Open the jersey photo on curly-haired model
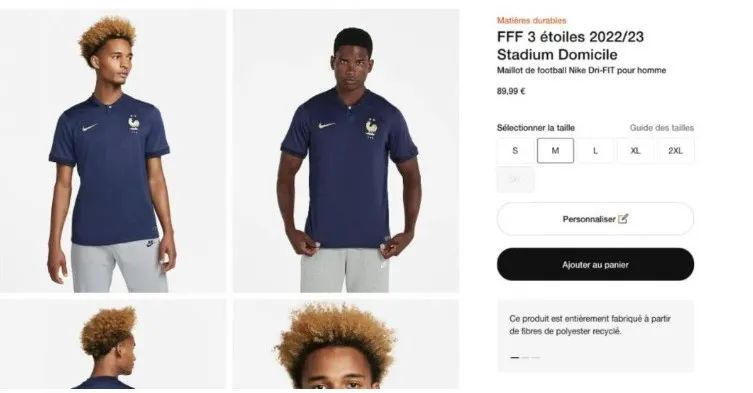The height and width of the screenshot is (393, 753). (113, 151)
